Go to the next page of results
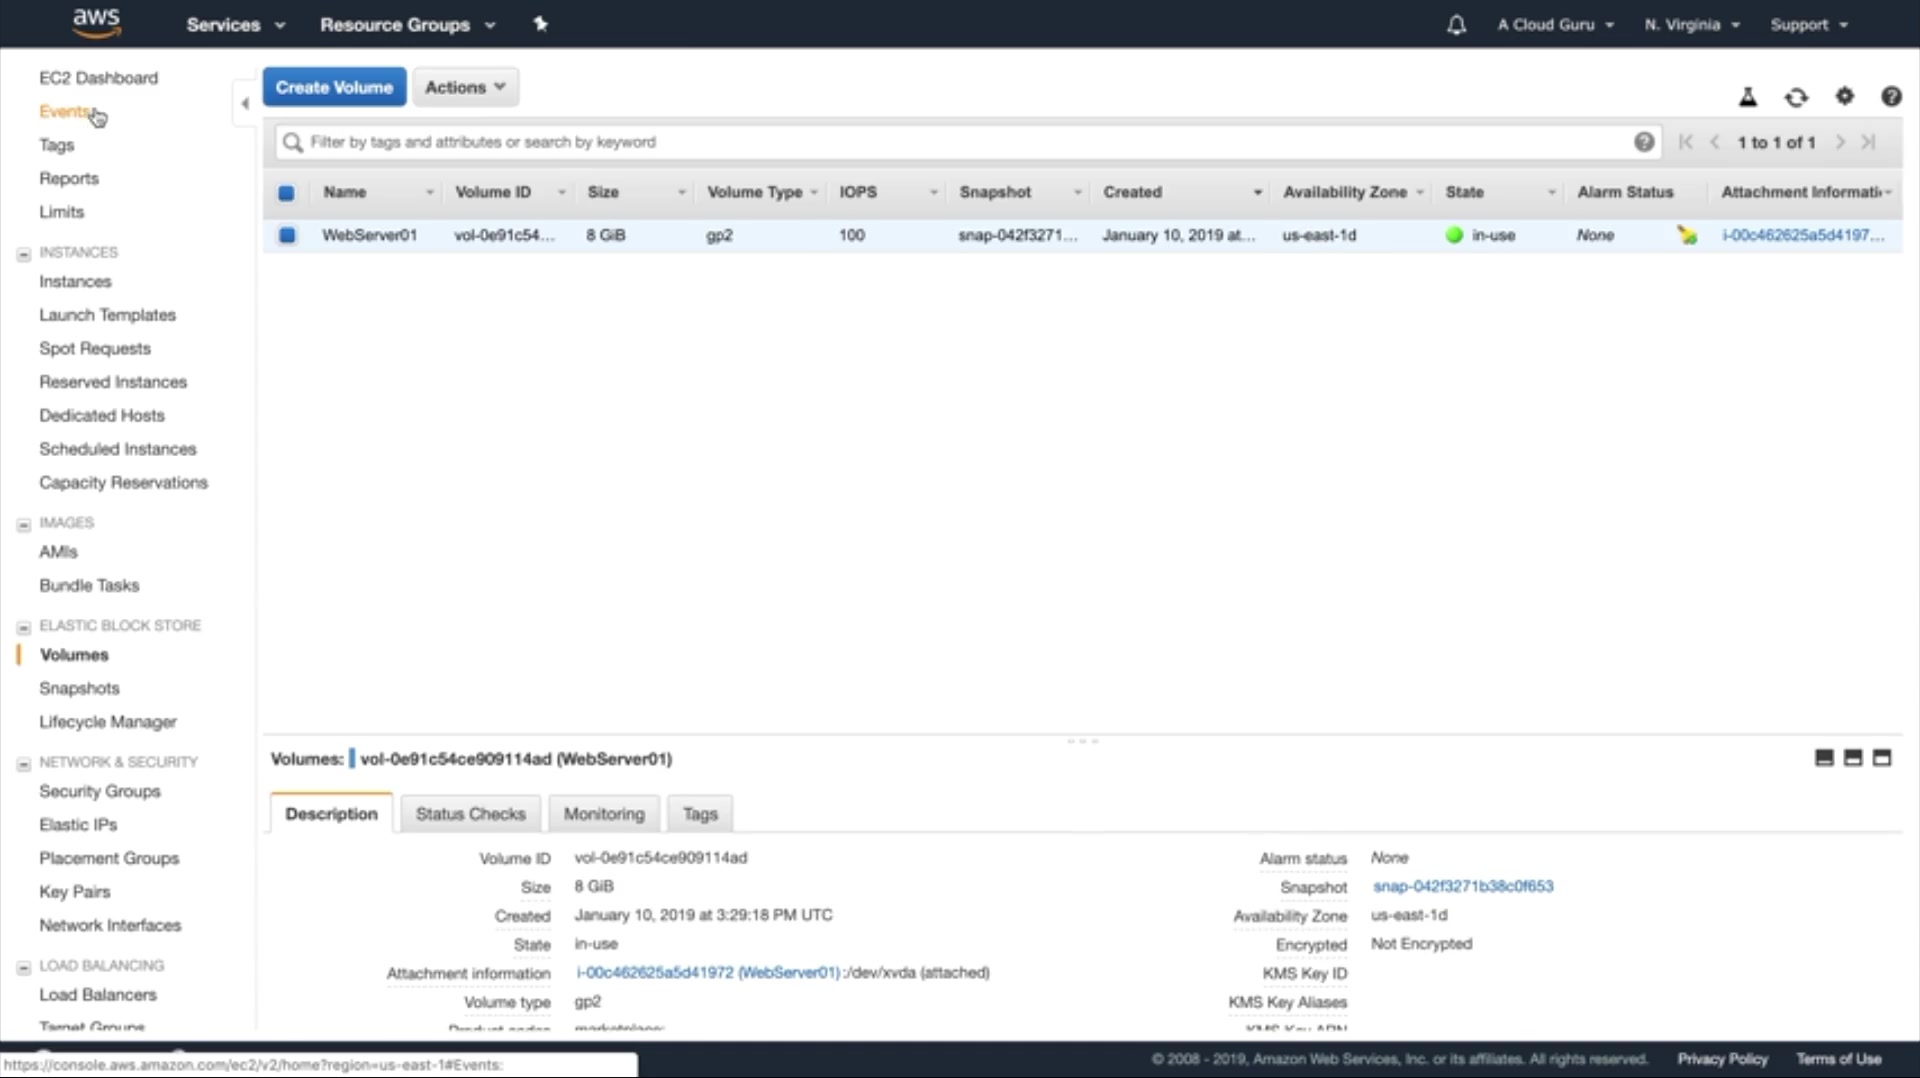 tap(1840, 142)
